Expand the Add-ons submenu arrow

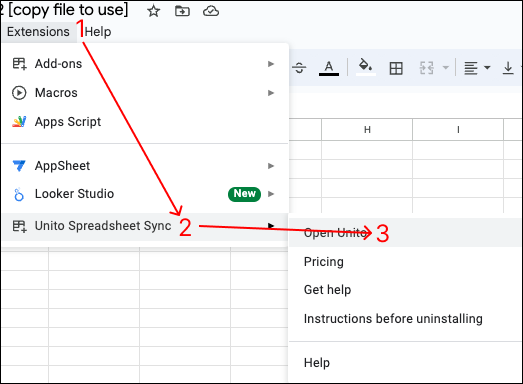coord(271,64)
